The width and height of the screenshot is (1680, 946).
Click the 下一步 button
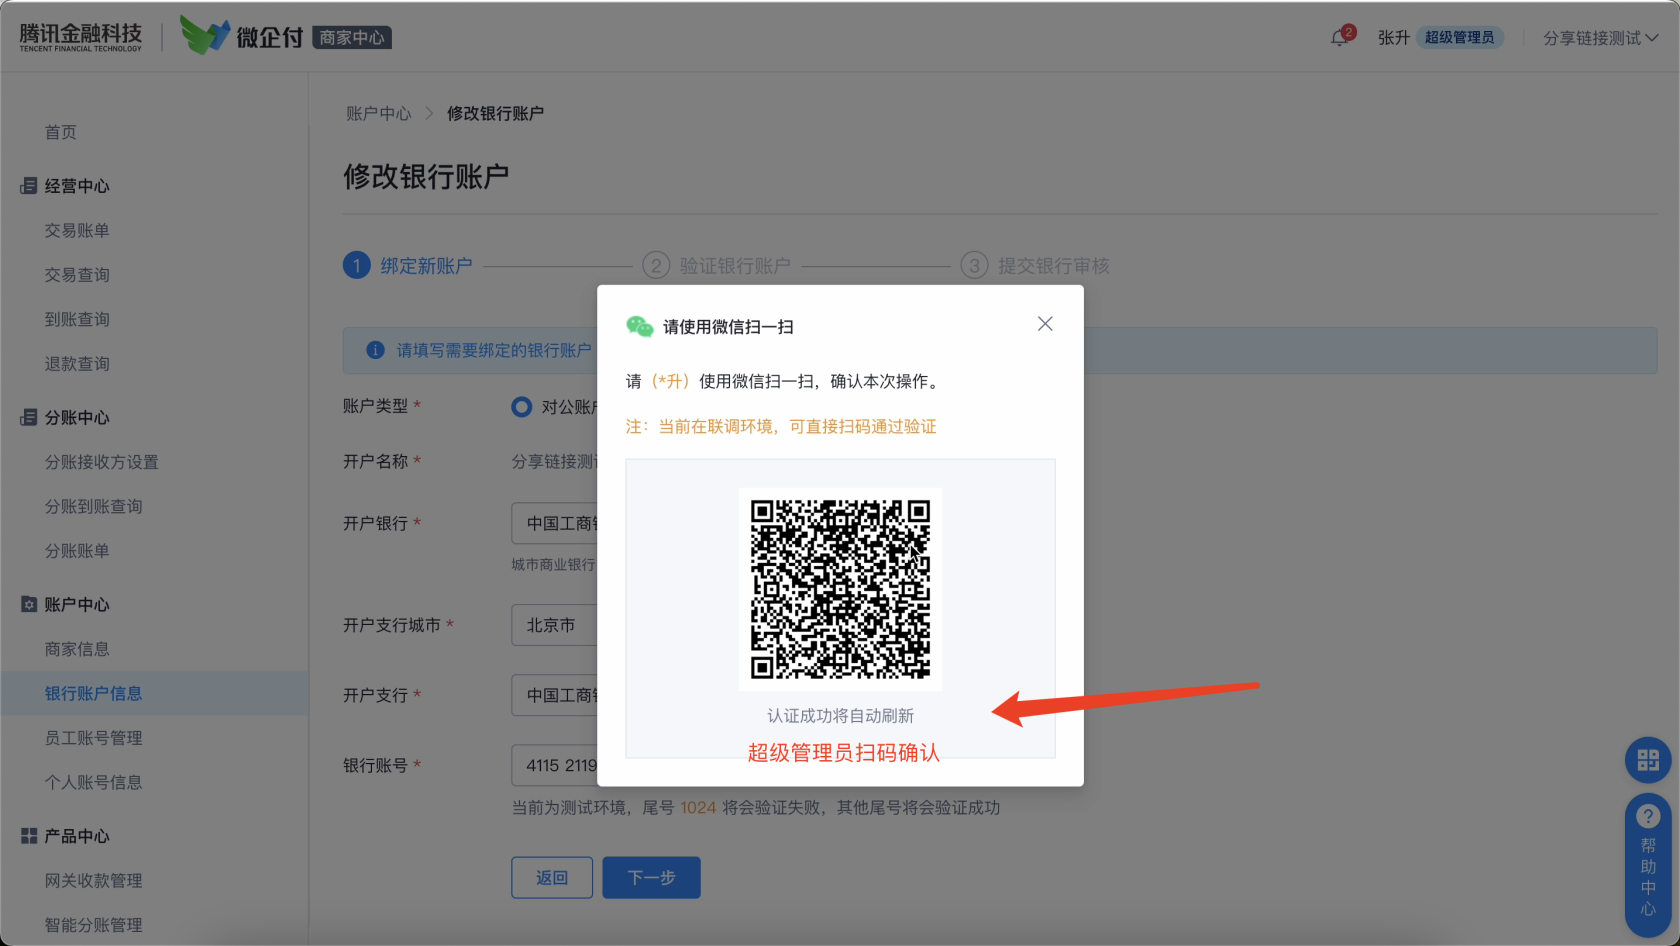pyautogui.click(x=651, y=877)
